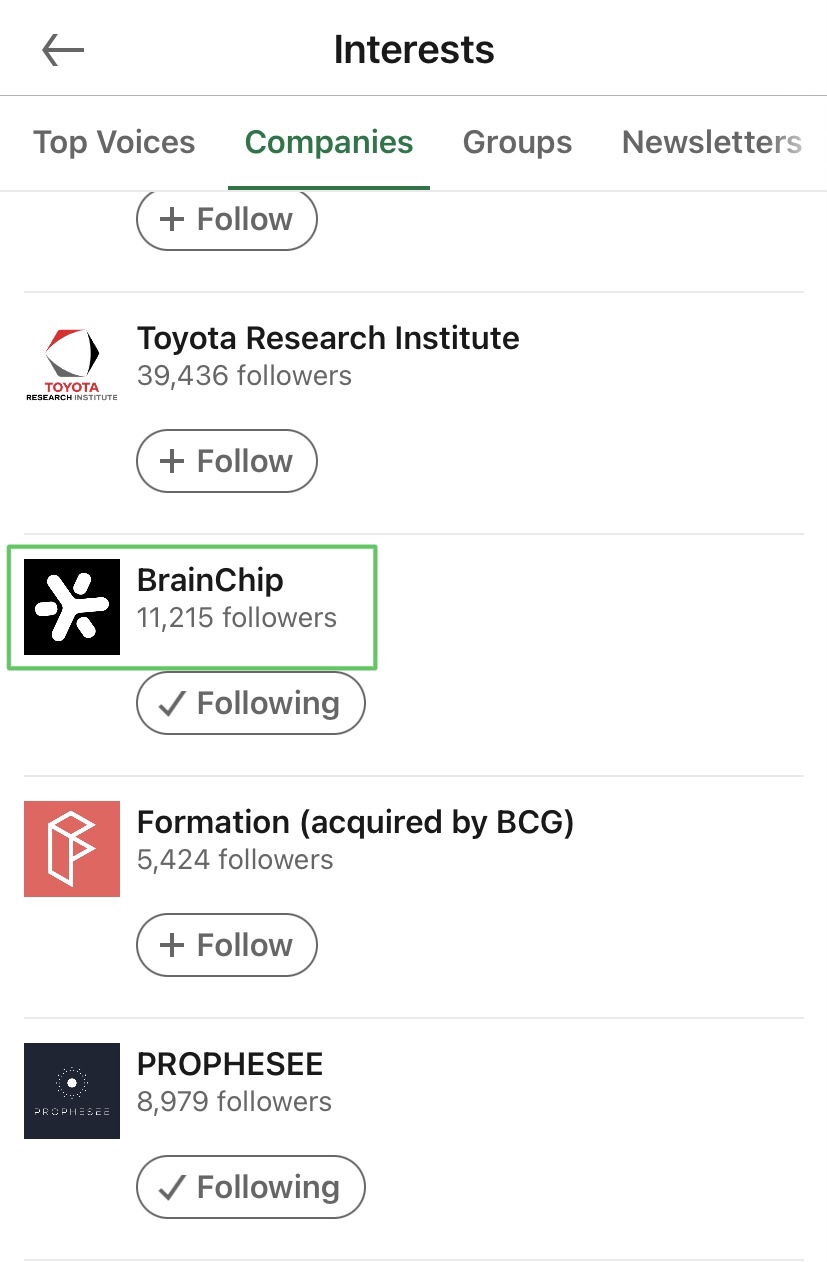827x1262 pixels.
Task: Open the Formation company logo
Action: (x=72, y=849)
